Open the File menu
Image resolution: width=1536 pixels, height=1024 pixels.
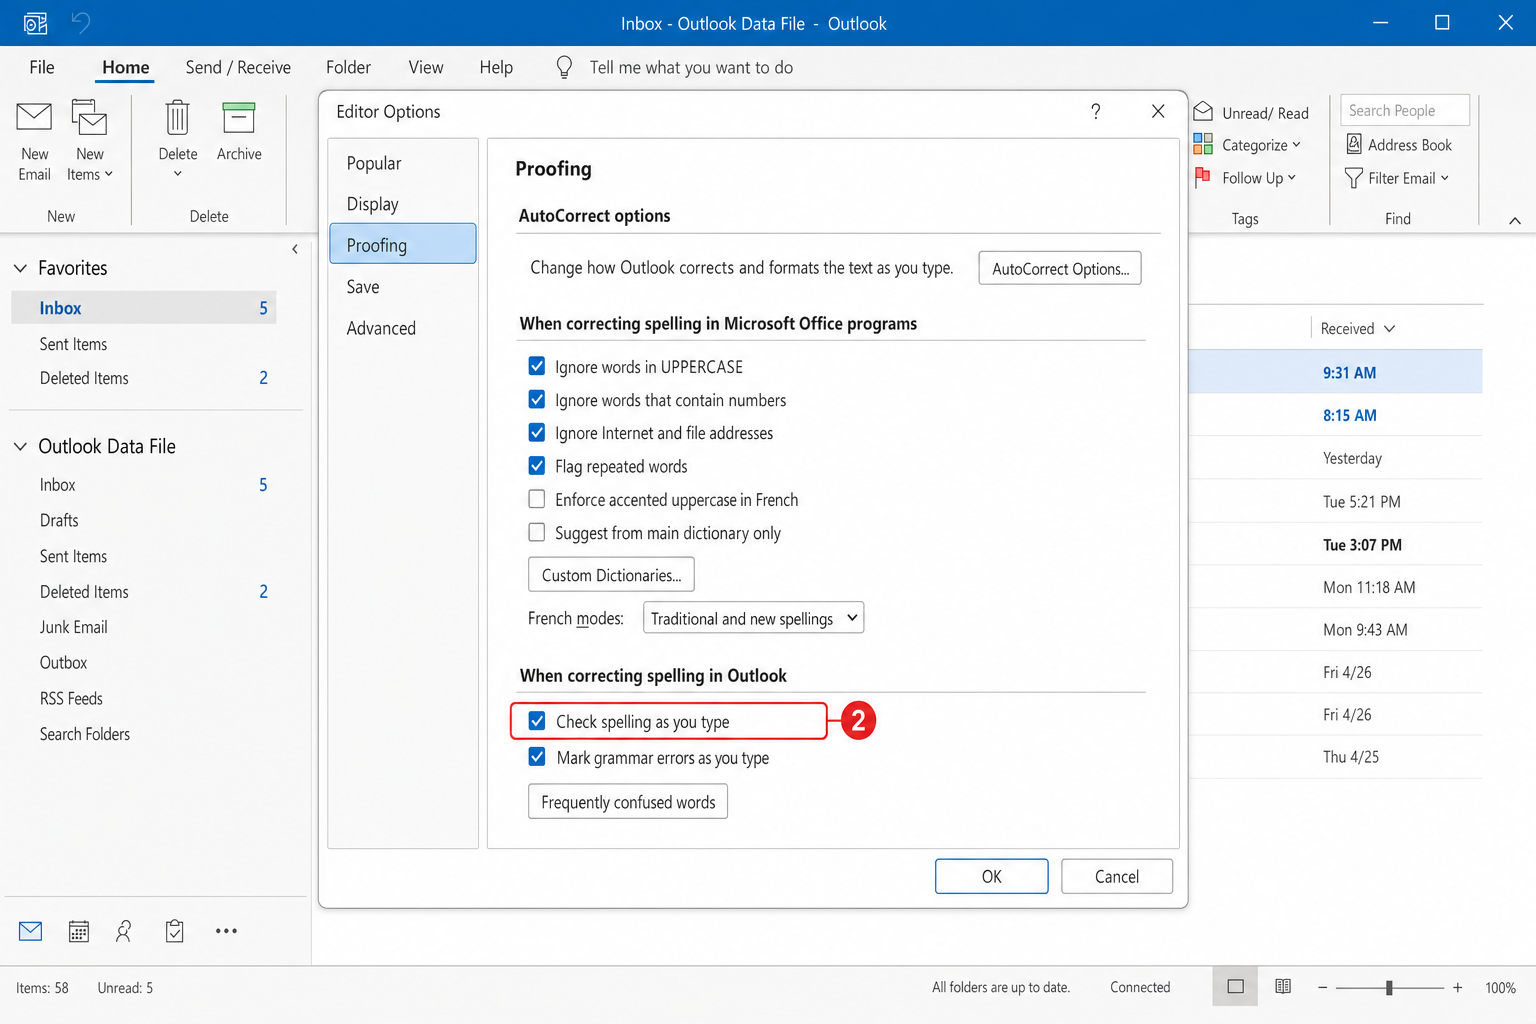click(42, 67)
